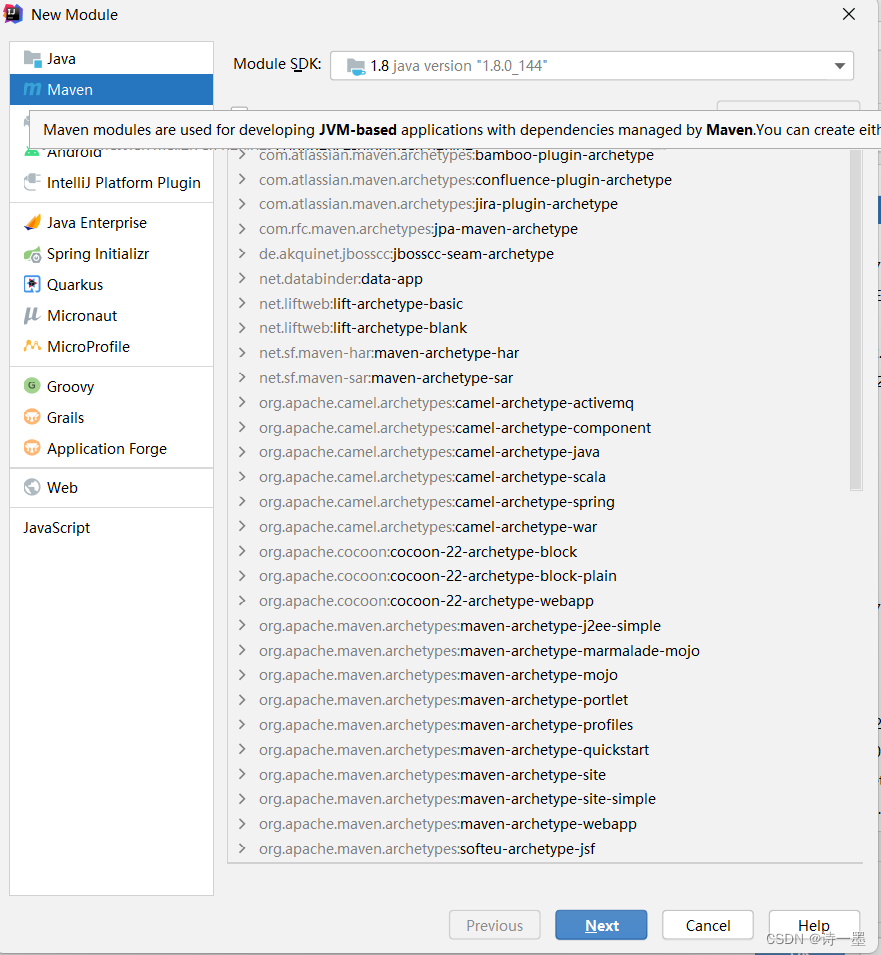Select camel-archetype-java entry
Viewport: 881px width, 955px height.
point(429,452)
